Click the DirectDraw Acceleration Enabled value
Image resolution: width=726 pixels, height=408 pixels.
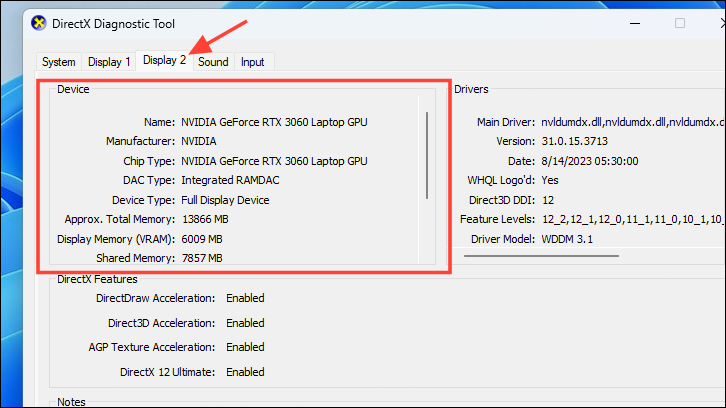point(245,298)
